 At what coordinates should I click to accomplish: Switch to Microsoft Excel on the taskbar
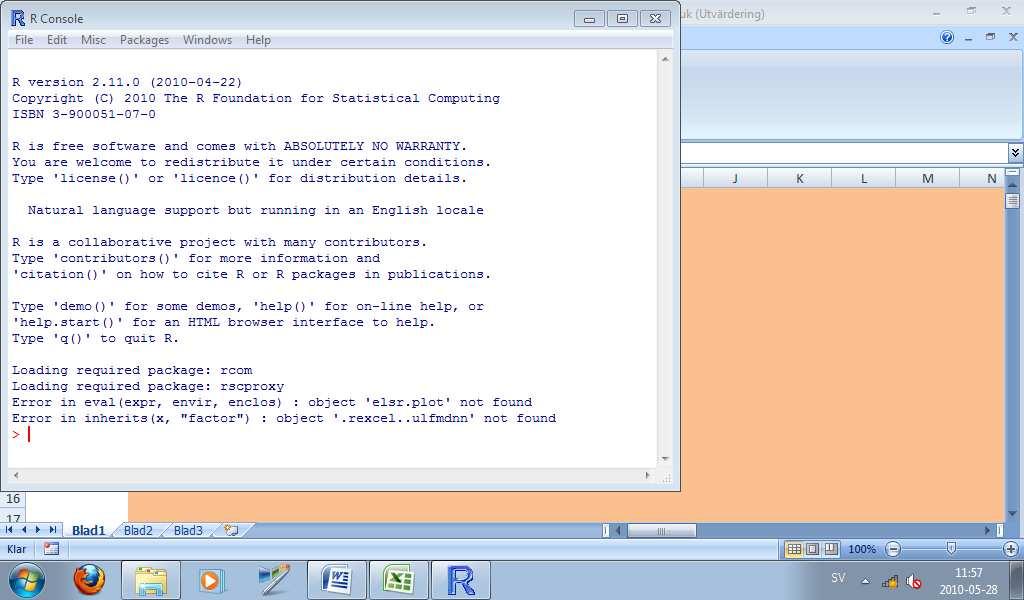tap(399, 580)
